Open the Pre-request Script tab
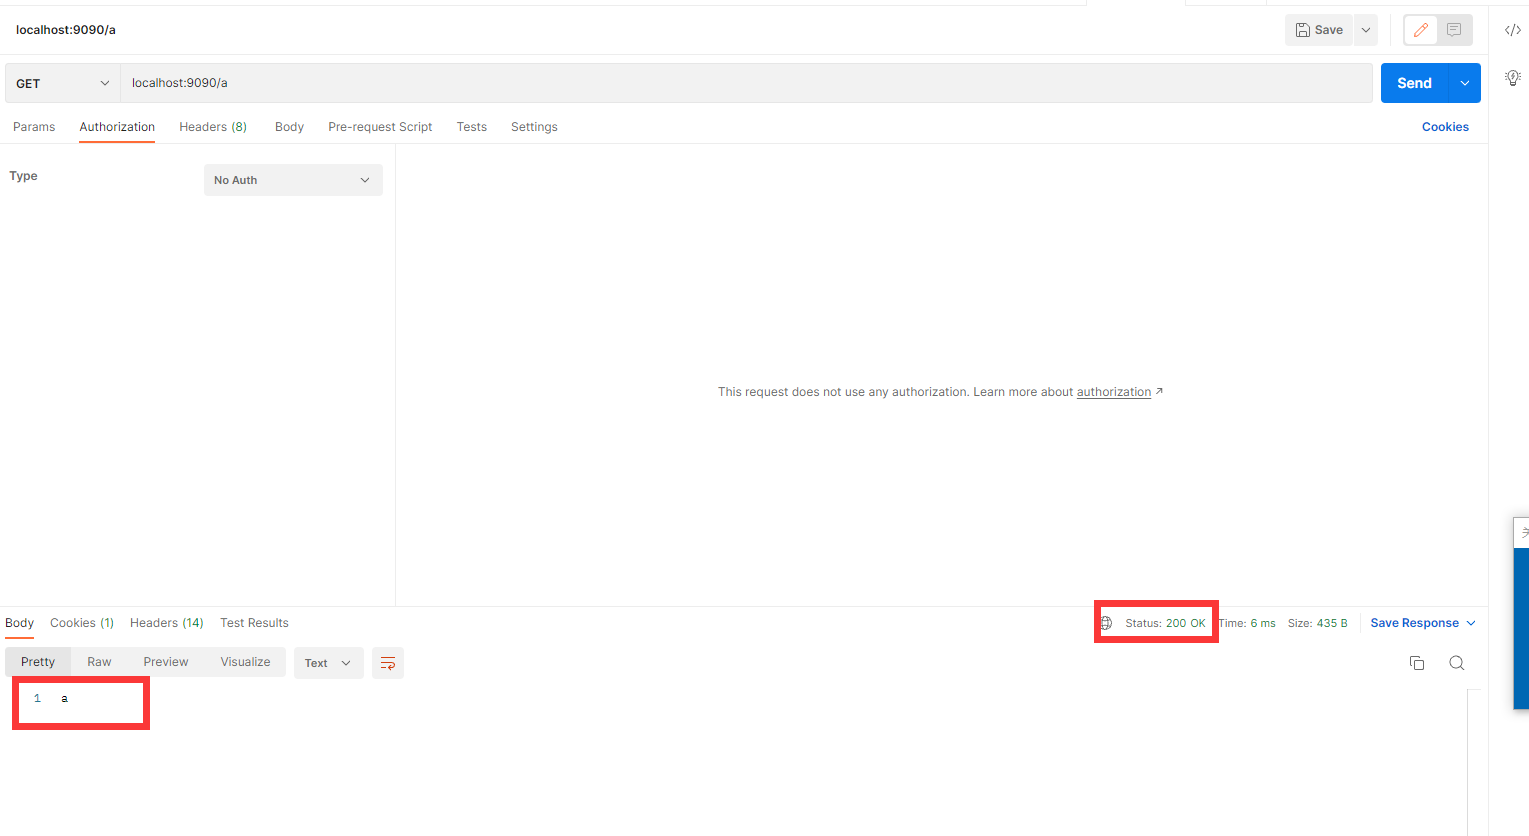This screenshot has width=1529, height=836. (x=380, y=127)
